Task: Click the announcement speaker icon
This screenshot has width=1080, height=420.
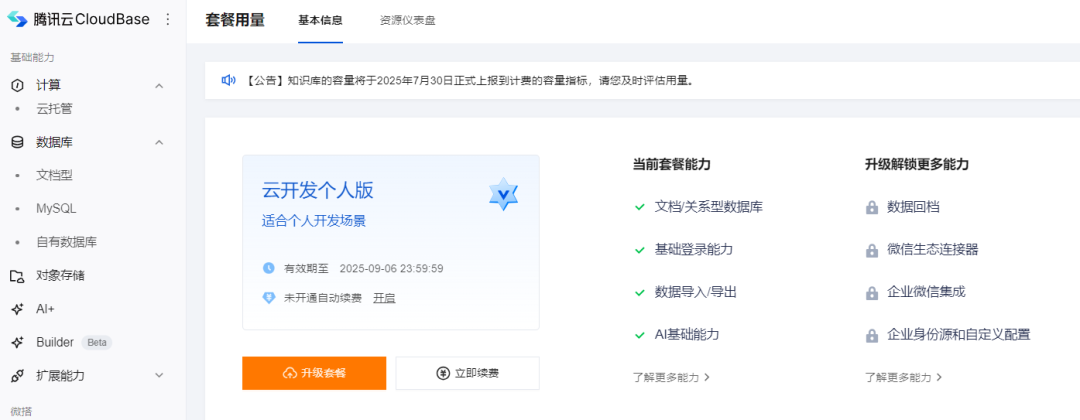Action: point(229,81)
